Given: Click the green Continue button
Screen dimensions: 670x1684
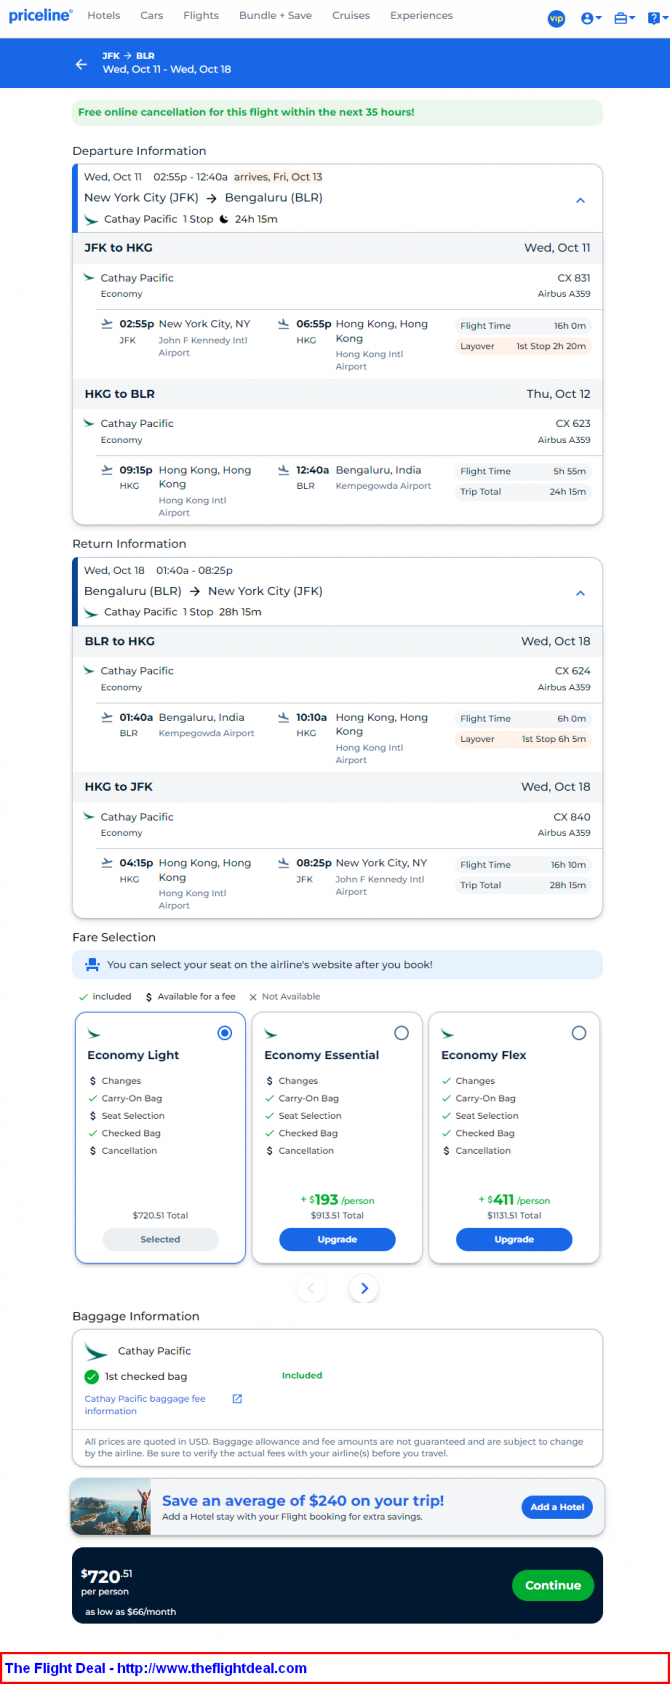Looking at the screenshot, I should pyautogui.click(x=553, y=1585).
